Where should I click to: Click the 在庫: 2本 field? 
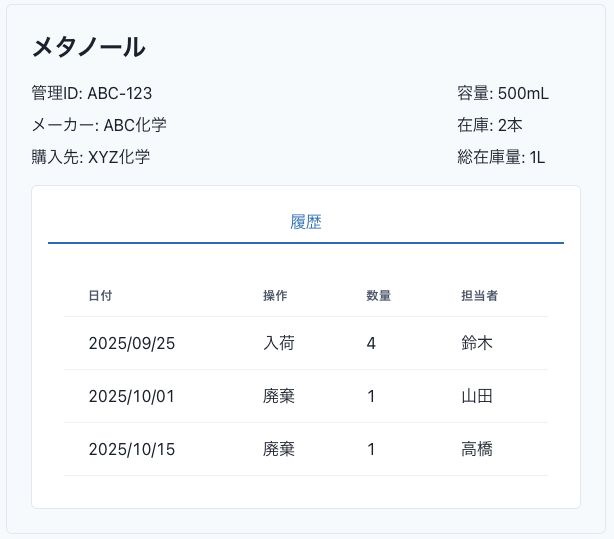click(x=489, y=125)
